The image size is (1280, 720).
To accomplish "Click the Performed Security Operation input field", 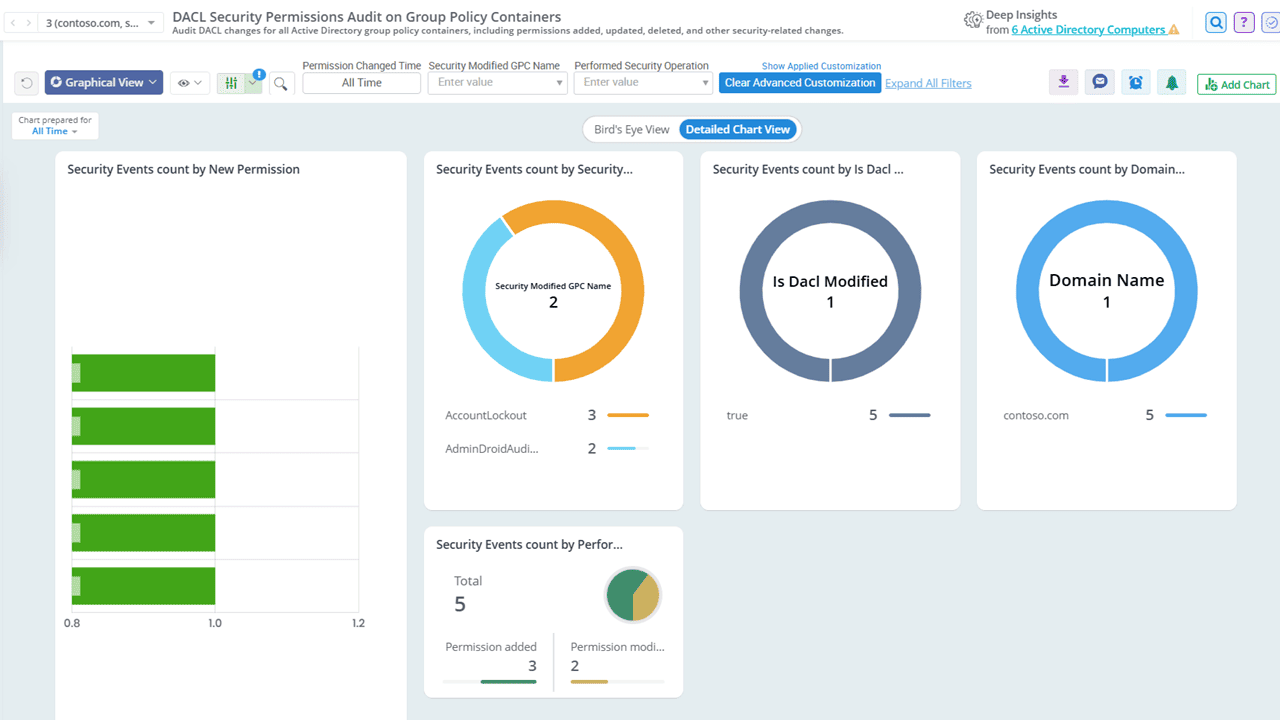I will coord(637,83).
